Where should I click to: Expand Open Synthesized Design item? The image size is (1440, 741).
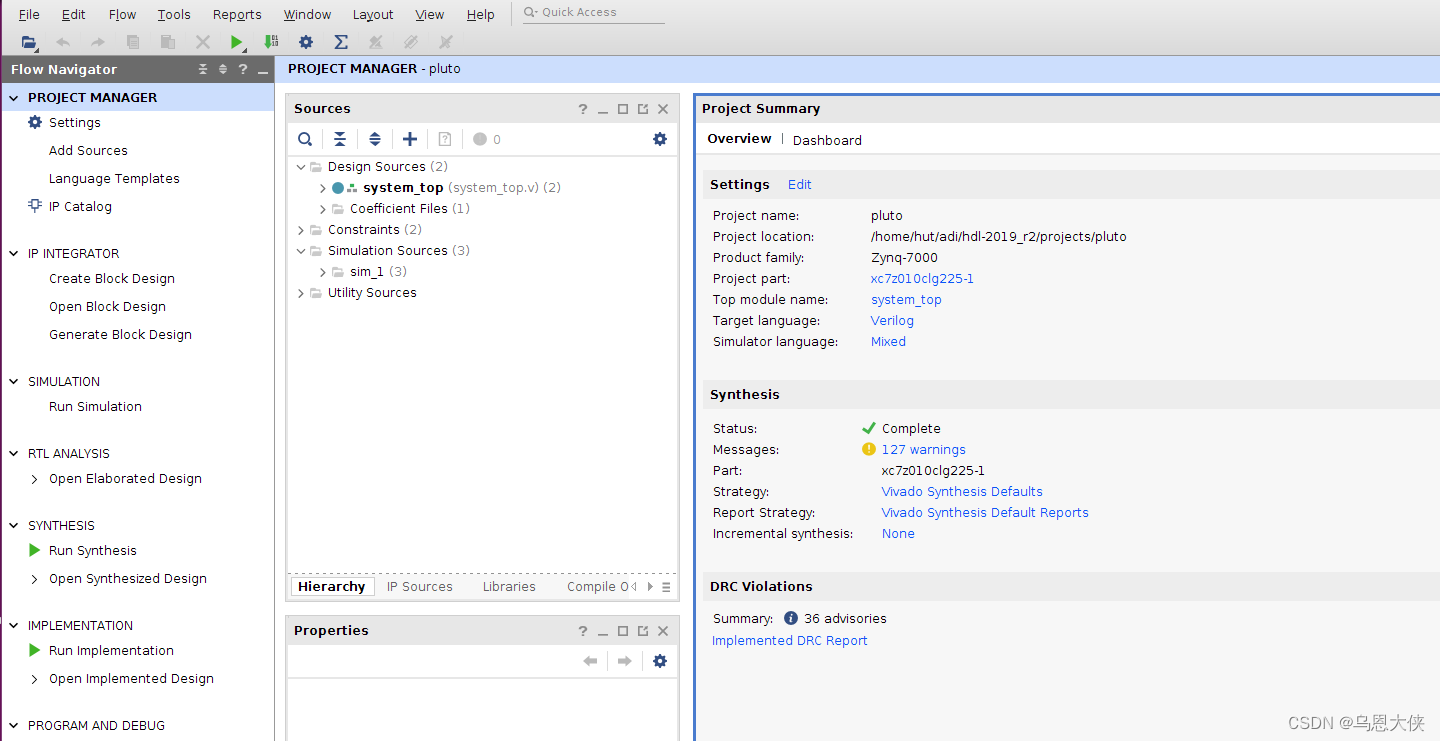[x=35, y=579]
